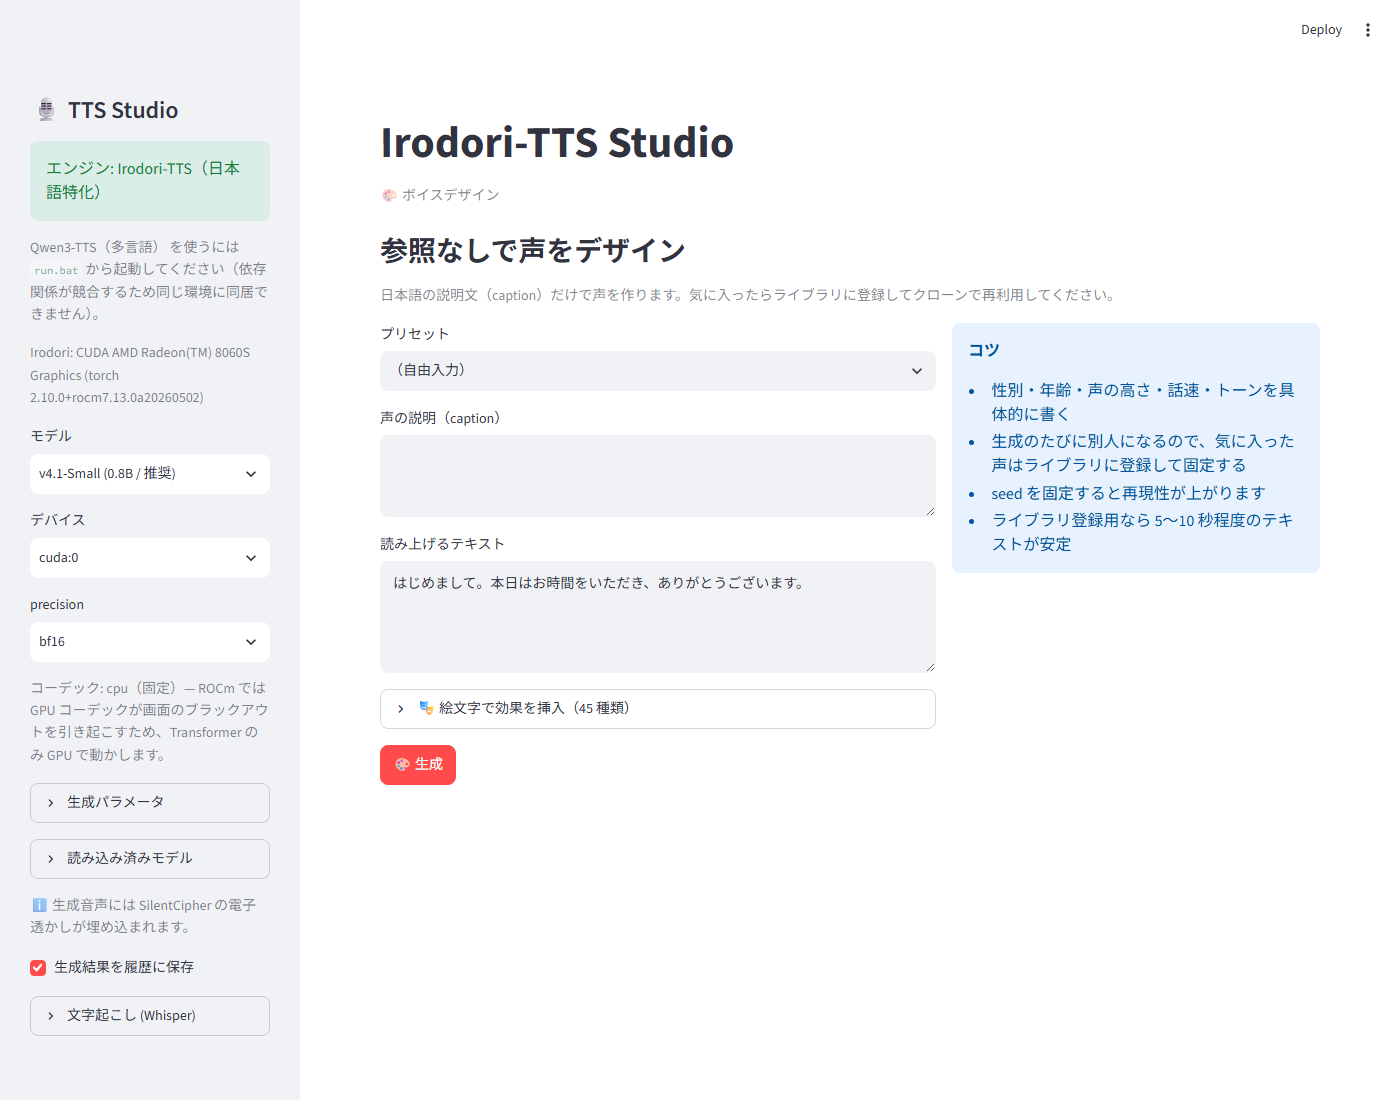The height and width of the screenshot is (1100, 1400).
Task: Click the 参照なしで声をデザイン heading
Action: (x=533, y=250)
